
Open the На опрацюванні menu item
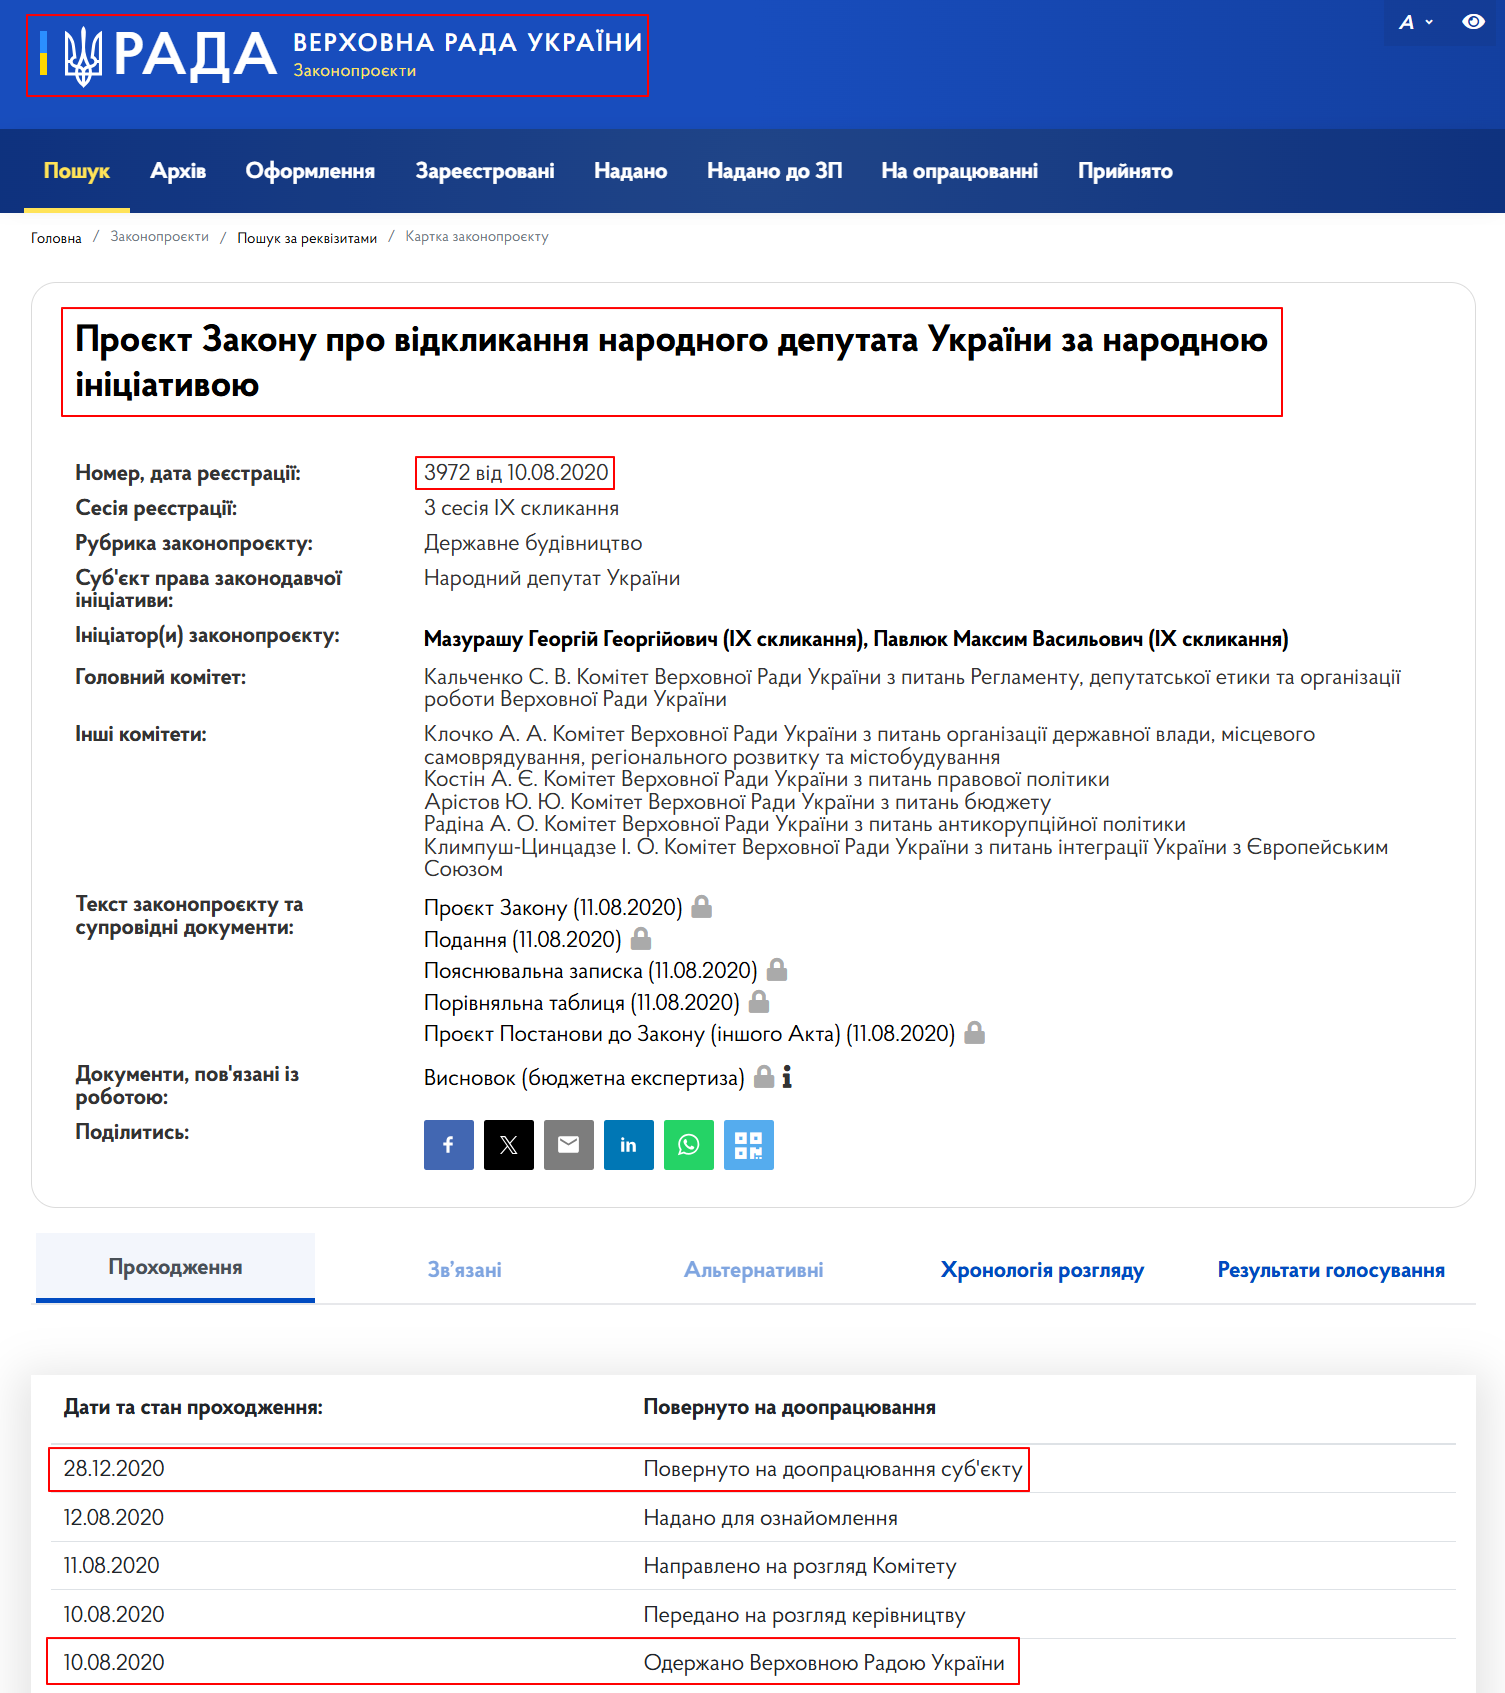pyautogui.click(x=959, y=171)
